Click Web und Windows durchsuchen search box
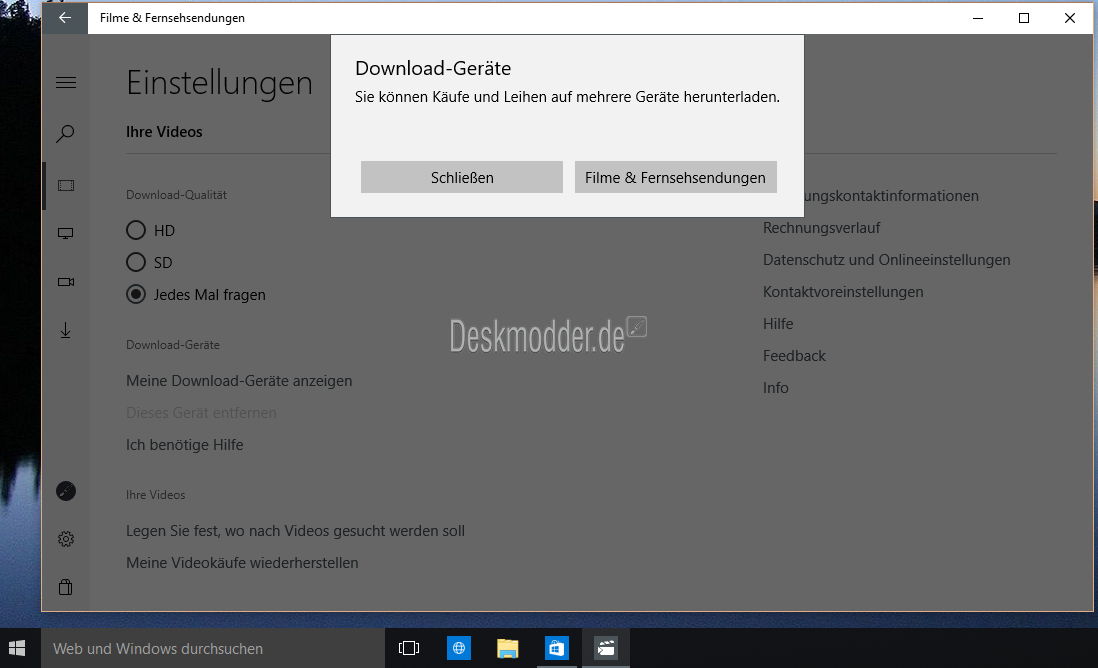Viewport: 1098px width, 668px height. click(213, 648)
